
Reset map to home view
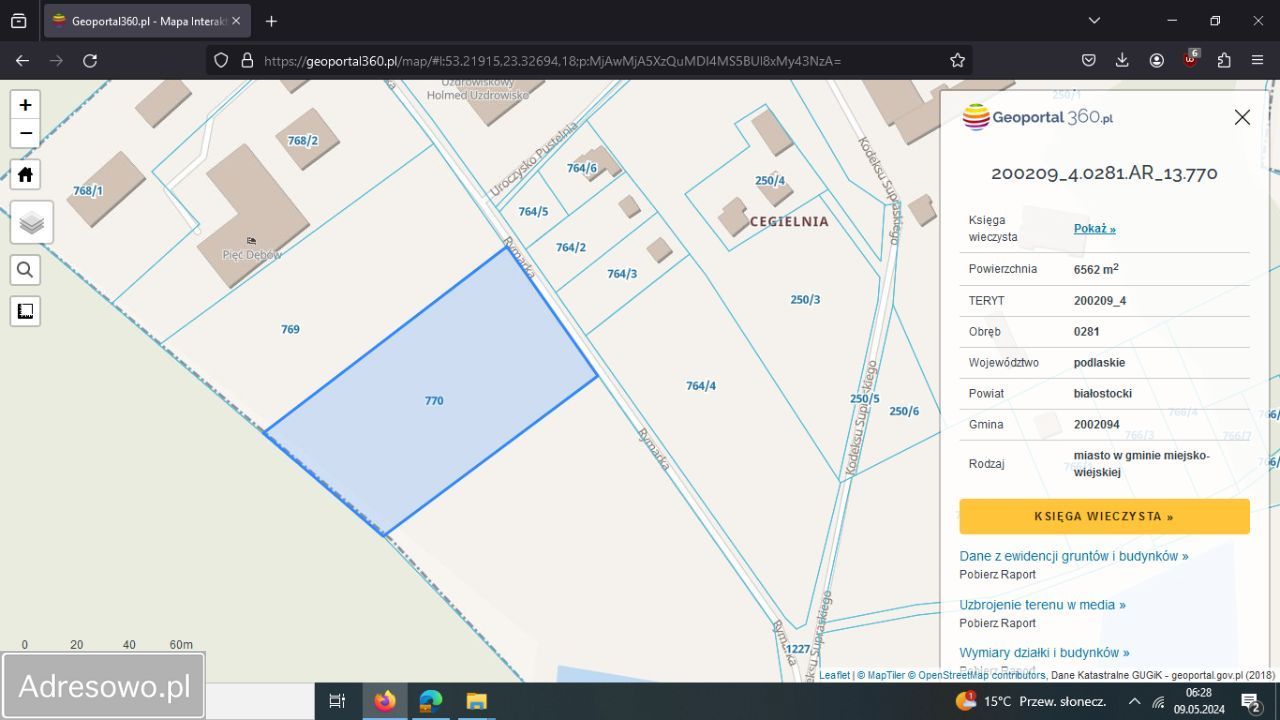pos(26,175)
